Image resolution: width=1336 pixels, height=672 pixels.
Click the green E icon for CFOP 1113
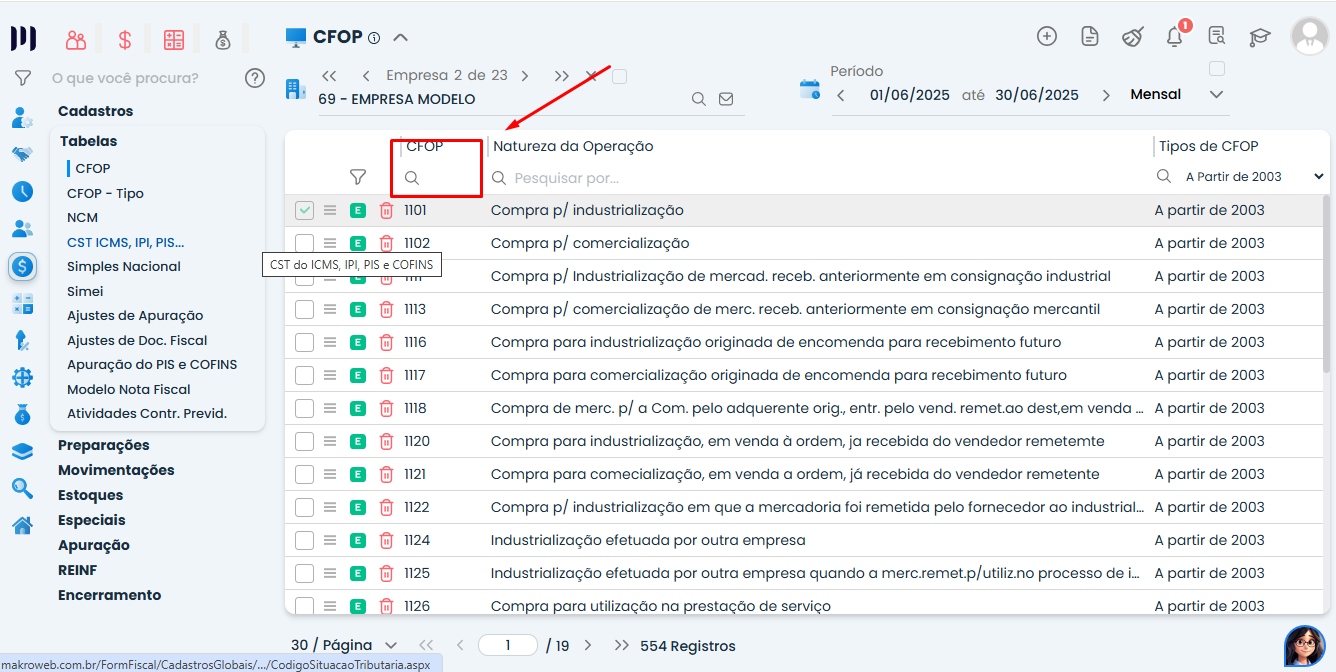pos(358,309)
